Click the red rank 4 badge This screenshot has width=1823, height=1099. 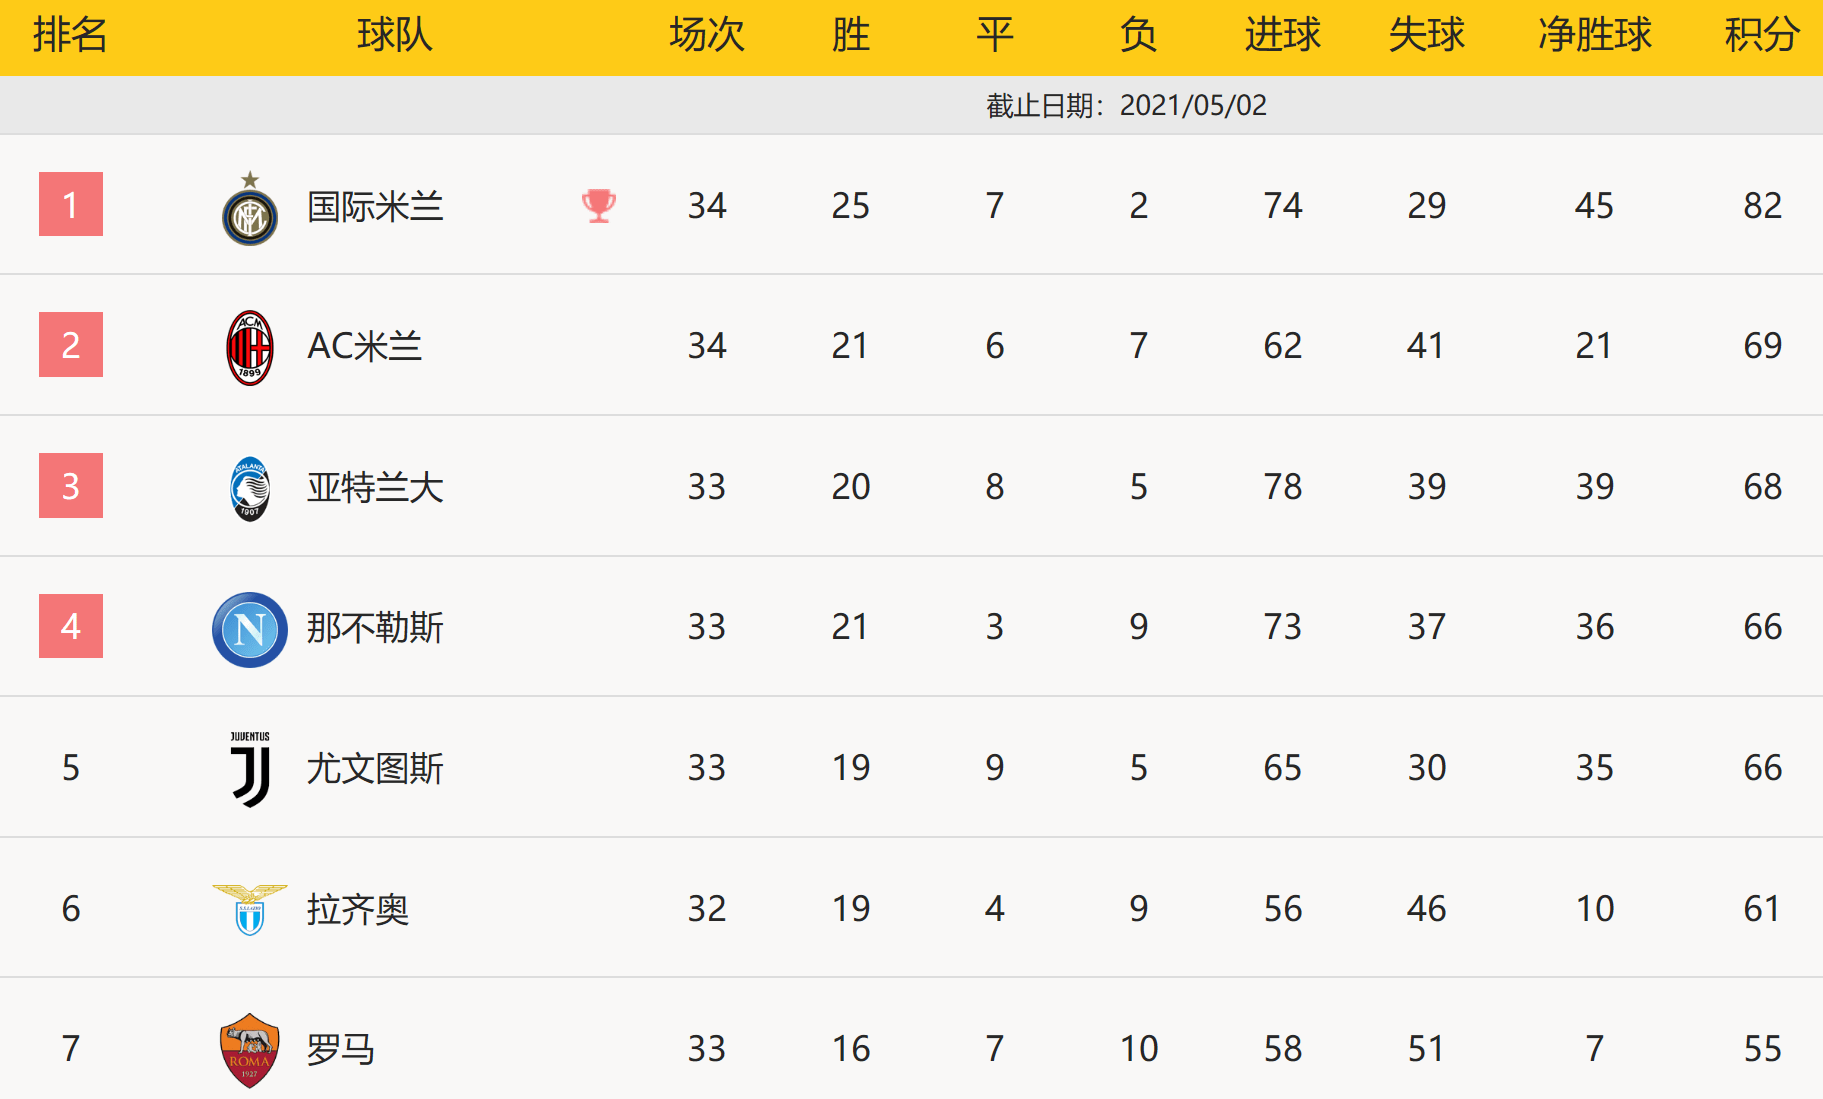click(x=71, y=626)
